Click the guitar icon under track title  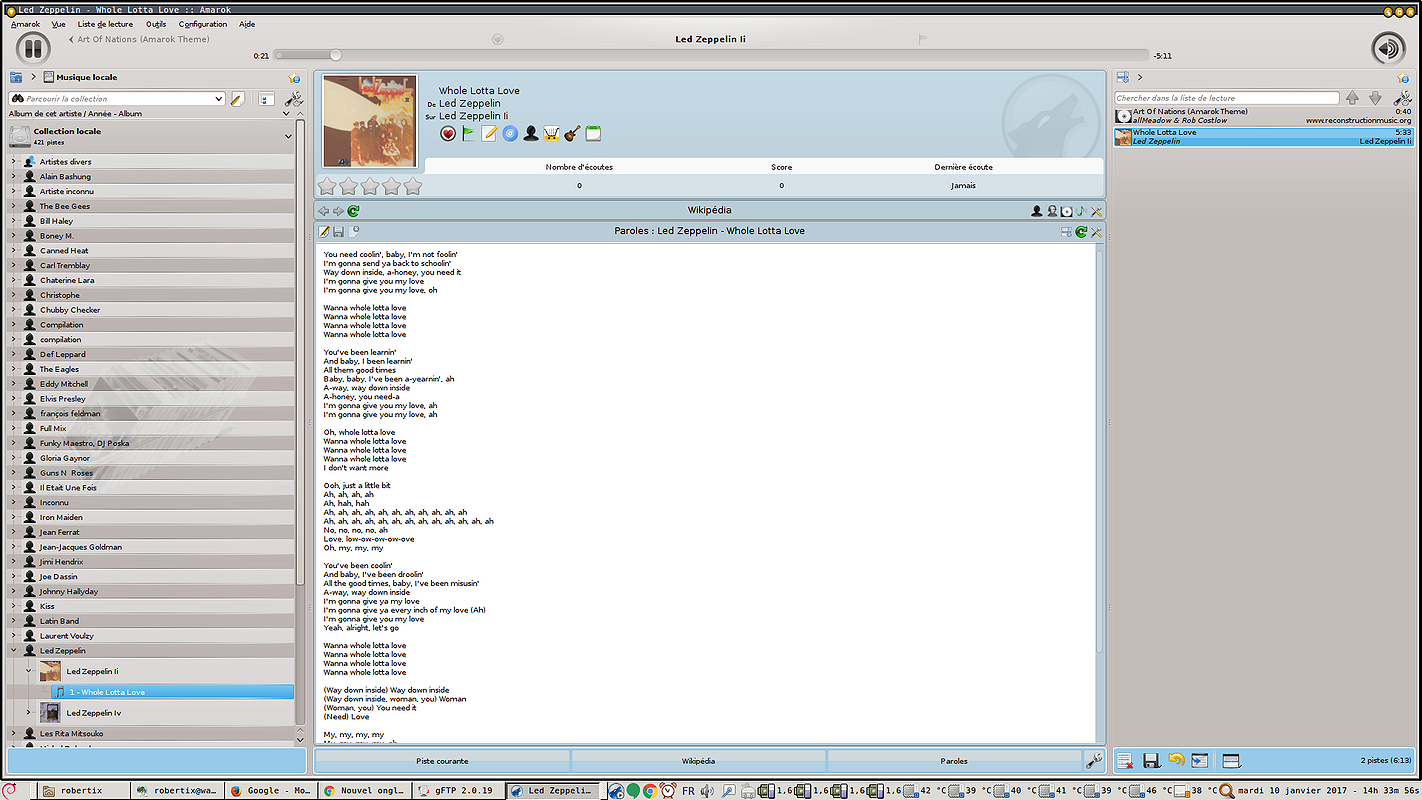pos(572,134)
